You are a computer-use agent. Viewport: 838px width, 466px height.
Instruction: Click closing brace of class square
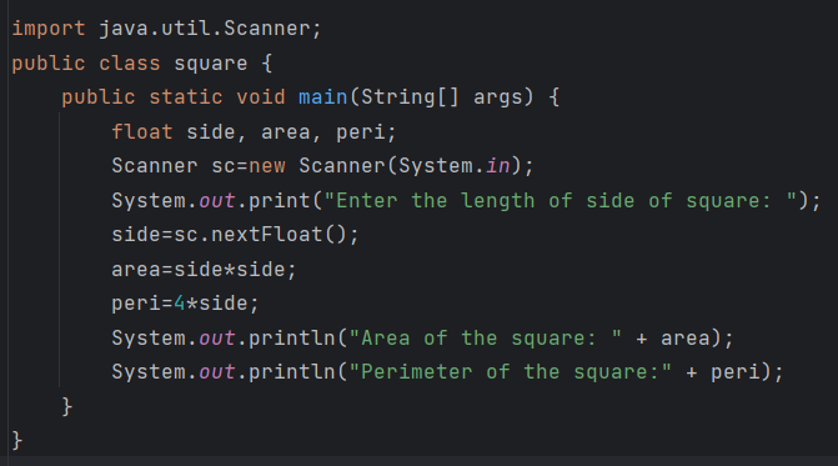click(17, 441)
